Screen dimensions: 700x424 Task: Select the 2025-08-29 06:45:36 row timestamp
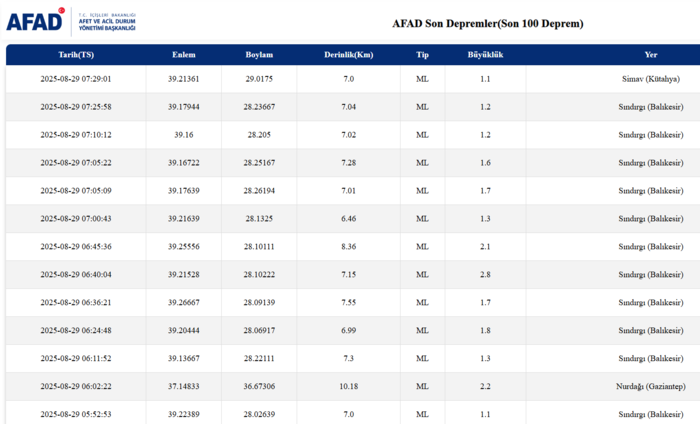point(76,246)
